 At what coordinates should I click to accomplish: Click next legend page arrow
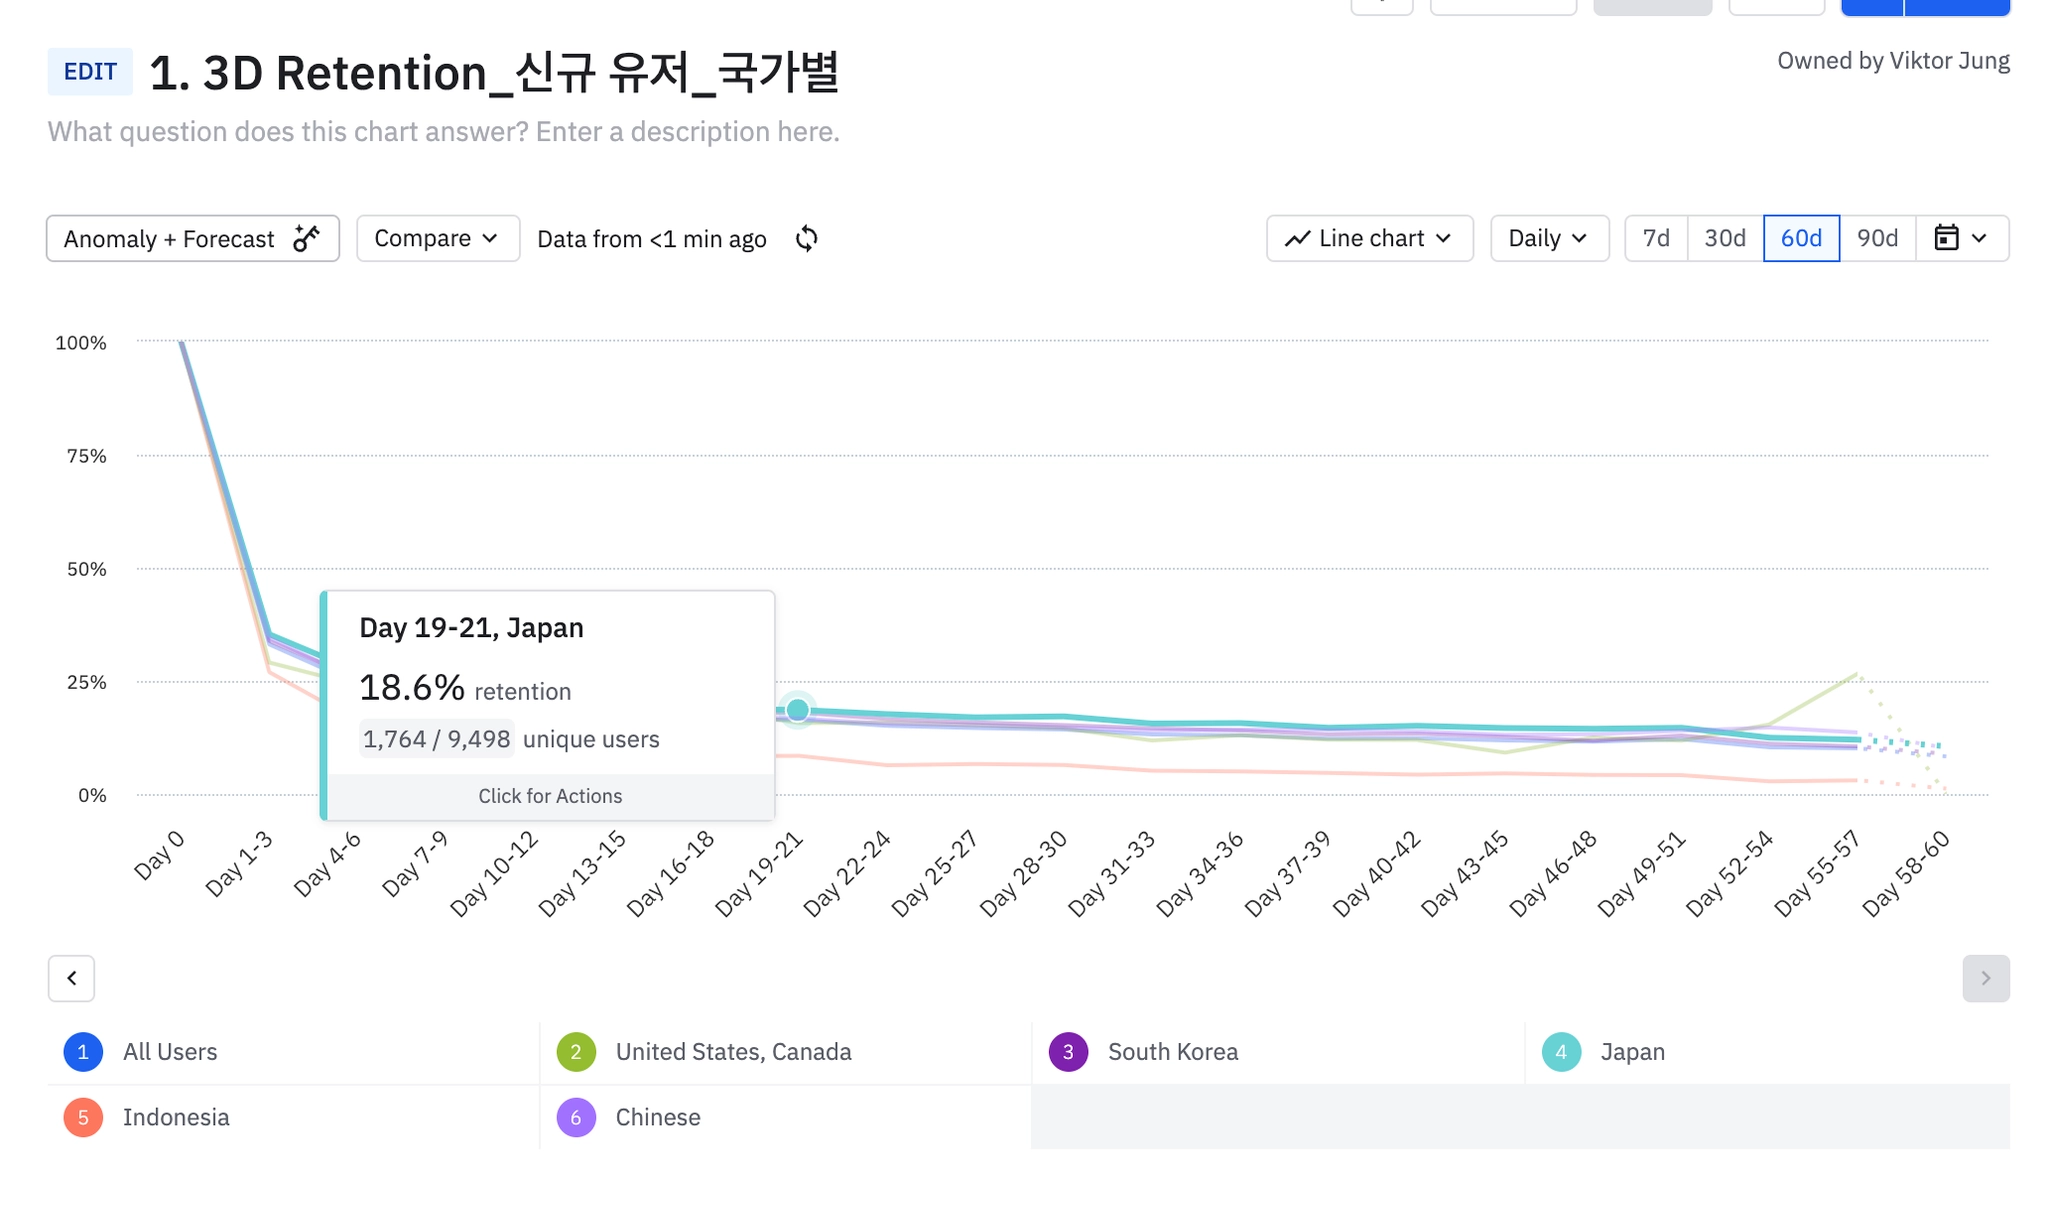click(x=1985, y=978)
